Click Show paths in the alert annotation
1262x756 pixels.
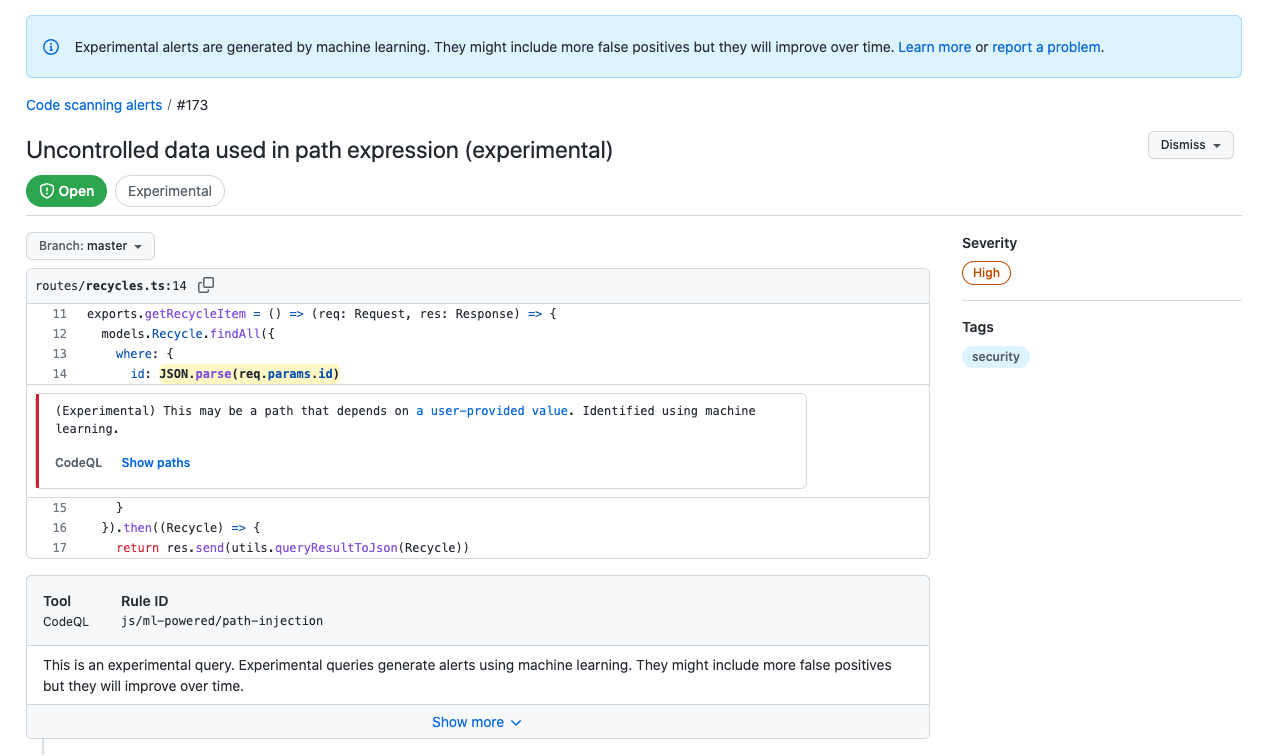tap(155, 462)
